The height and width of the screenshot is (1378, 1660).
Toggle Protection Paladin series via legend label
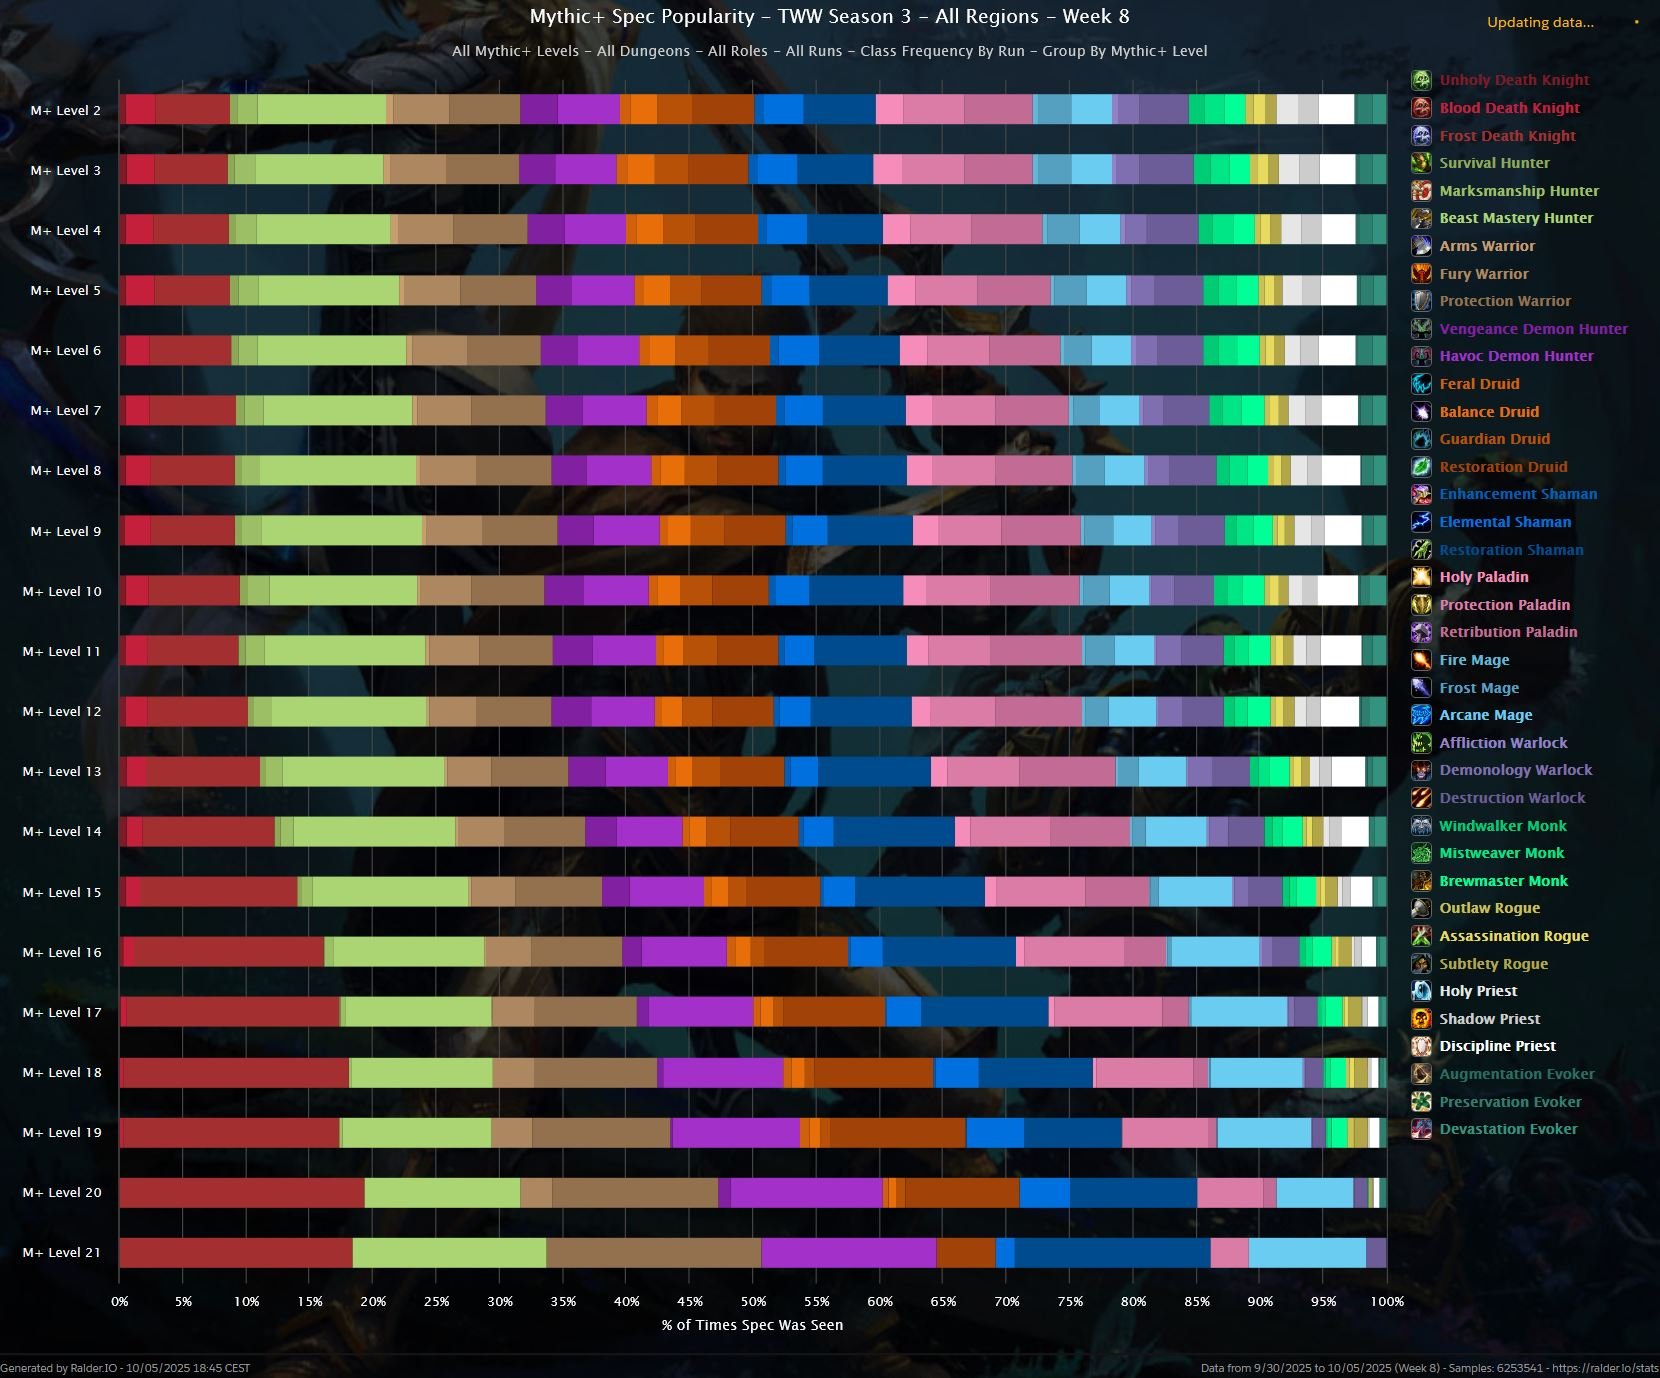pyautogui.click(x=1504, y=605)
